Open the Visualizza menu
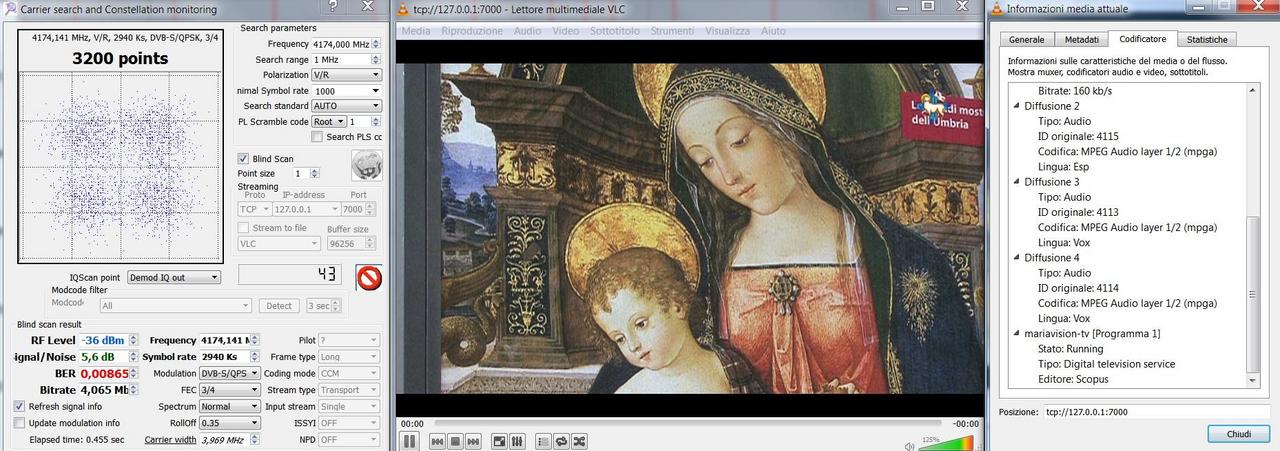Viewport: 1280px width, 451px height. pyautogui.click(x=728, y=31)
